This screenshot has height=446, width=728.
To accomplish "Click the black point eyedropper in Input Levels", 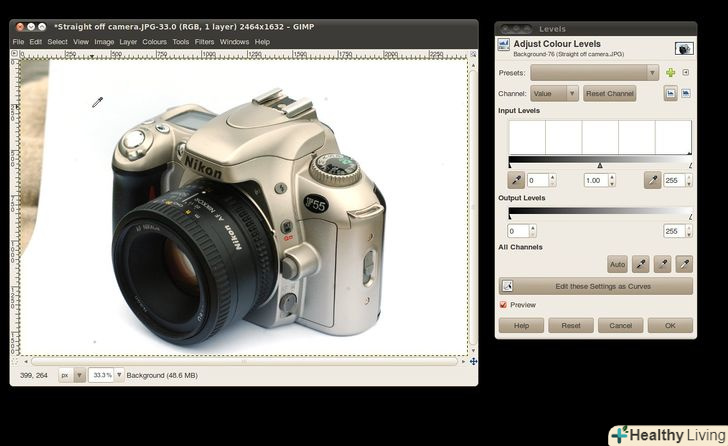I will coord(516,180).
